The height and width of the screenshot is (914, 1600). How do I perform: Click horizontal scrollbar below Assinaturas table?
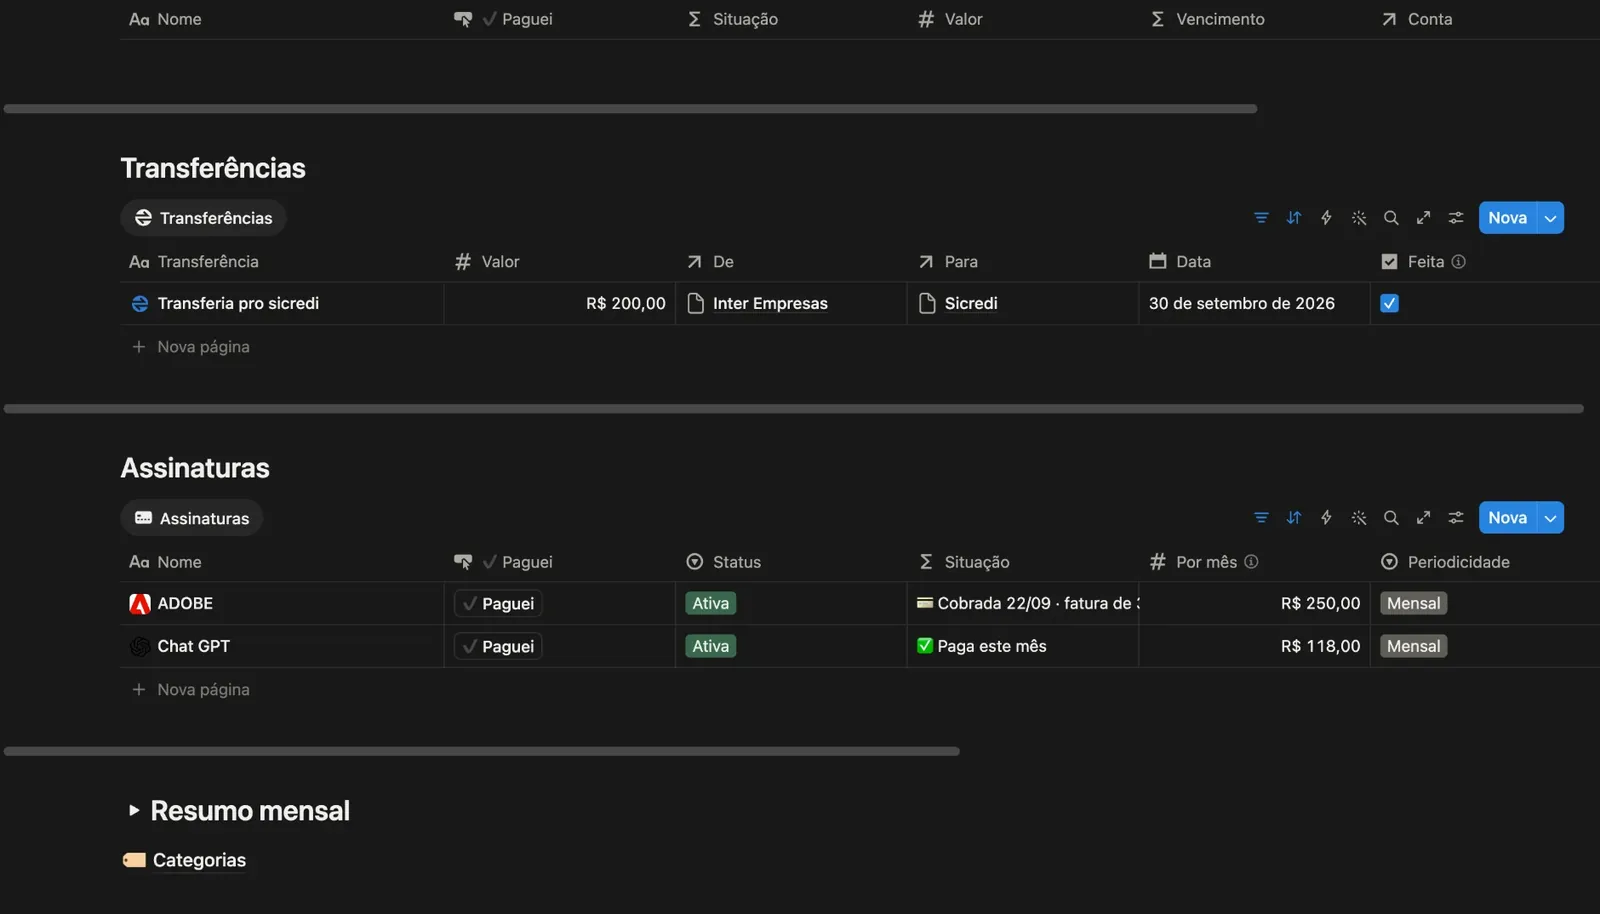coord(481,751)
